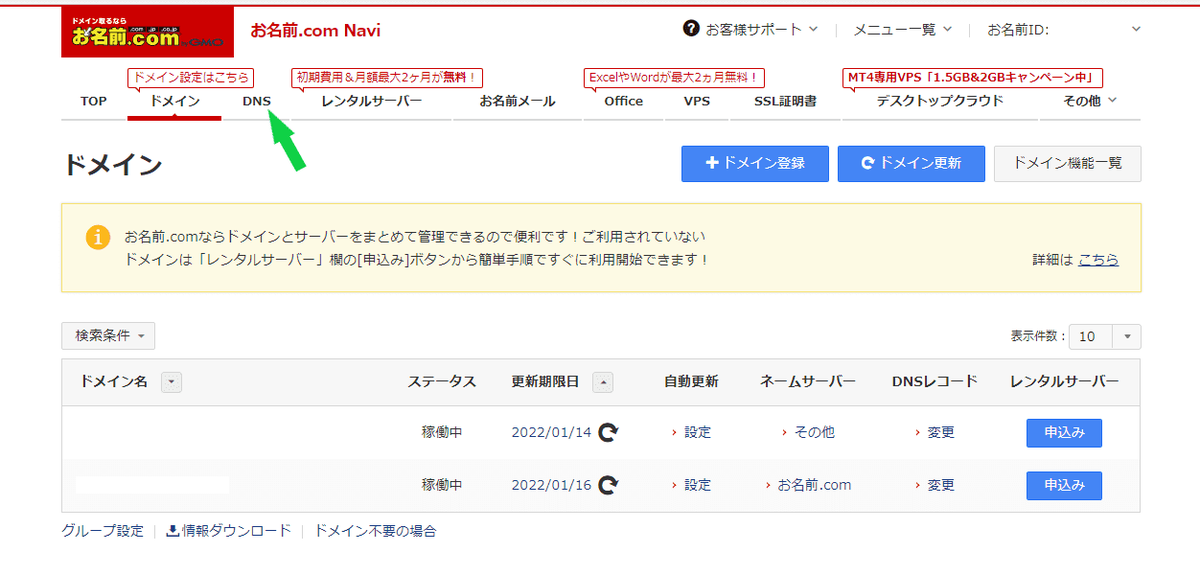Click the DNSレコード column header
This screenshot has width=1200, height=575.
[x=935, y=382]
